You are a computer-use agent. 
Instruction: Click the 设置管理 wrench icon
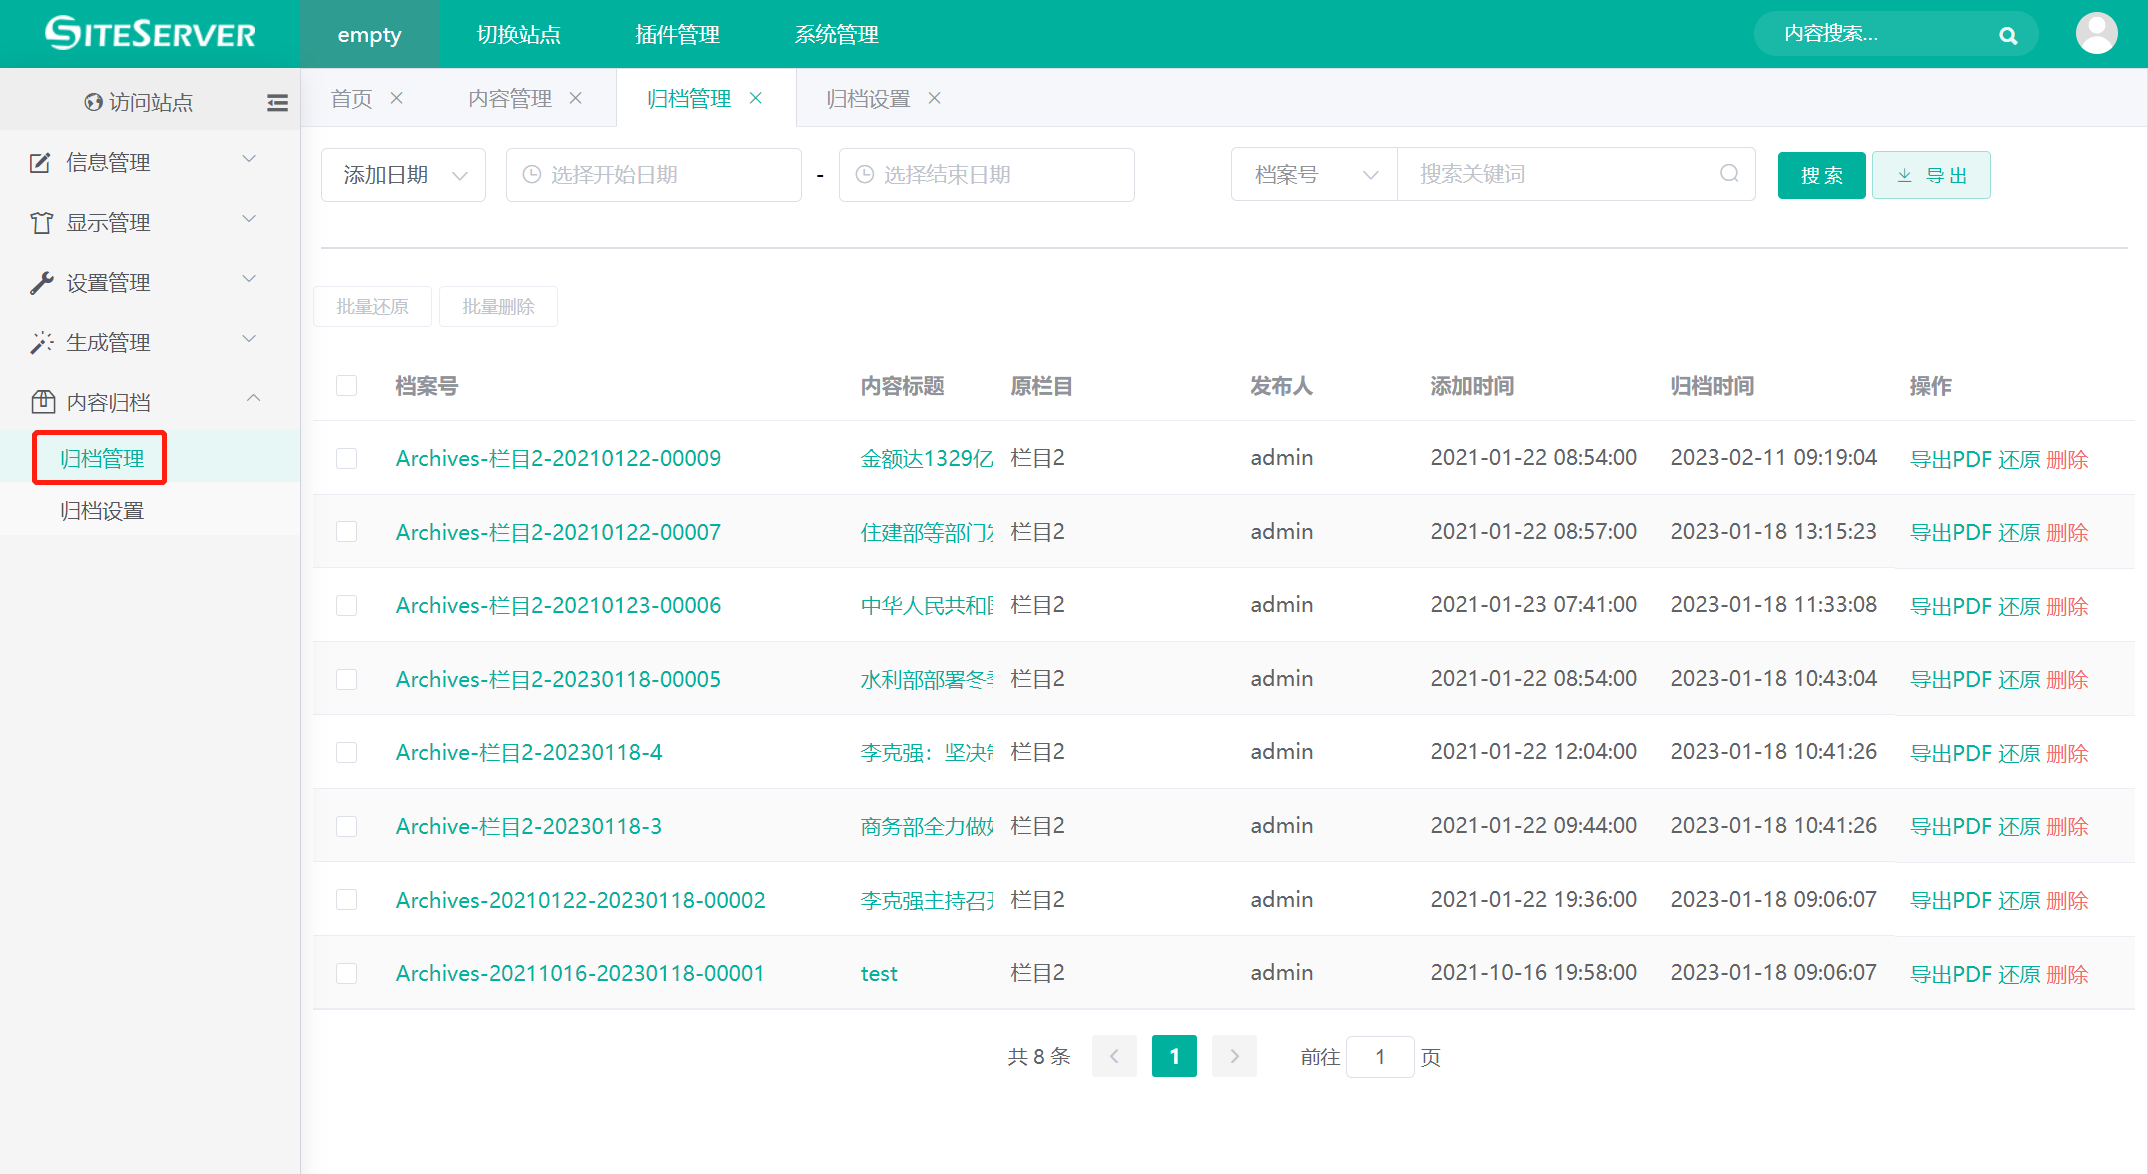coord(41,283)
